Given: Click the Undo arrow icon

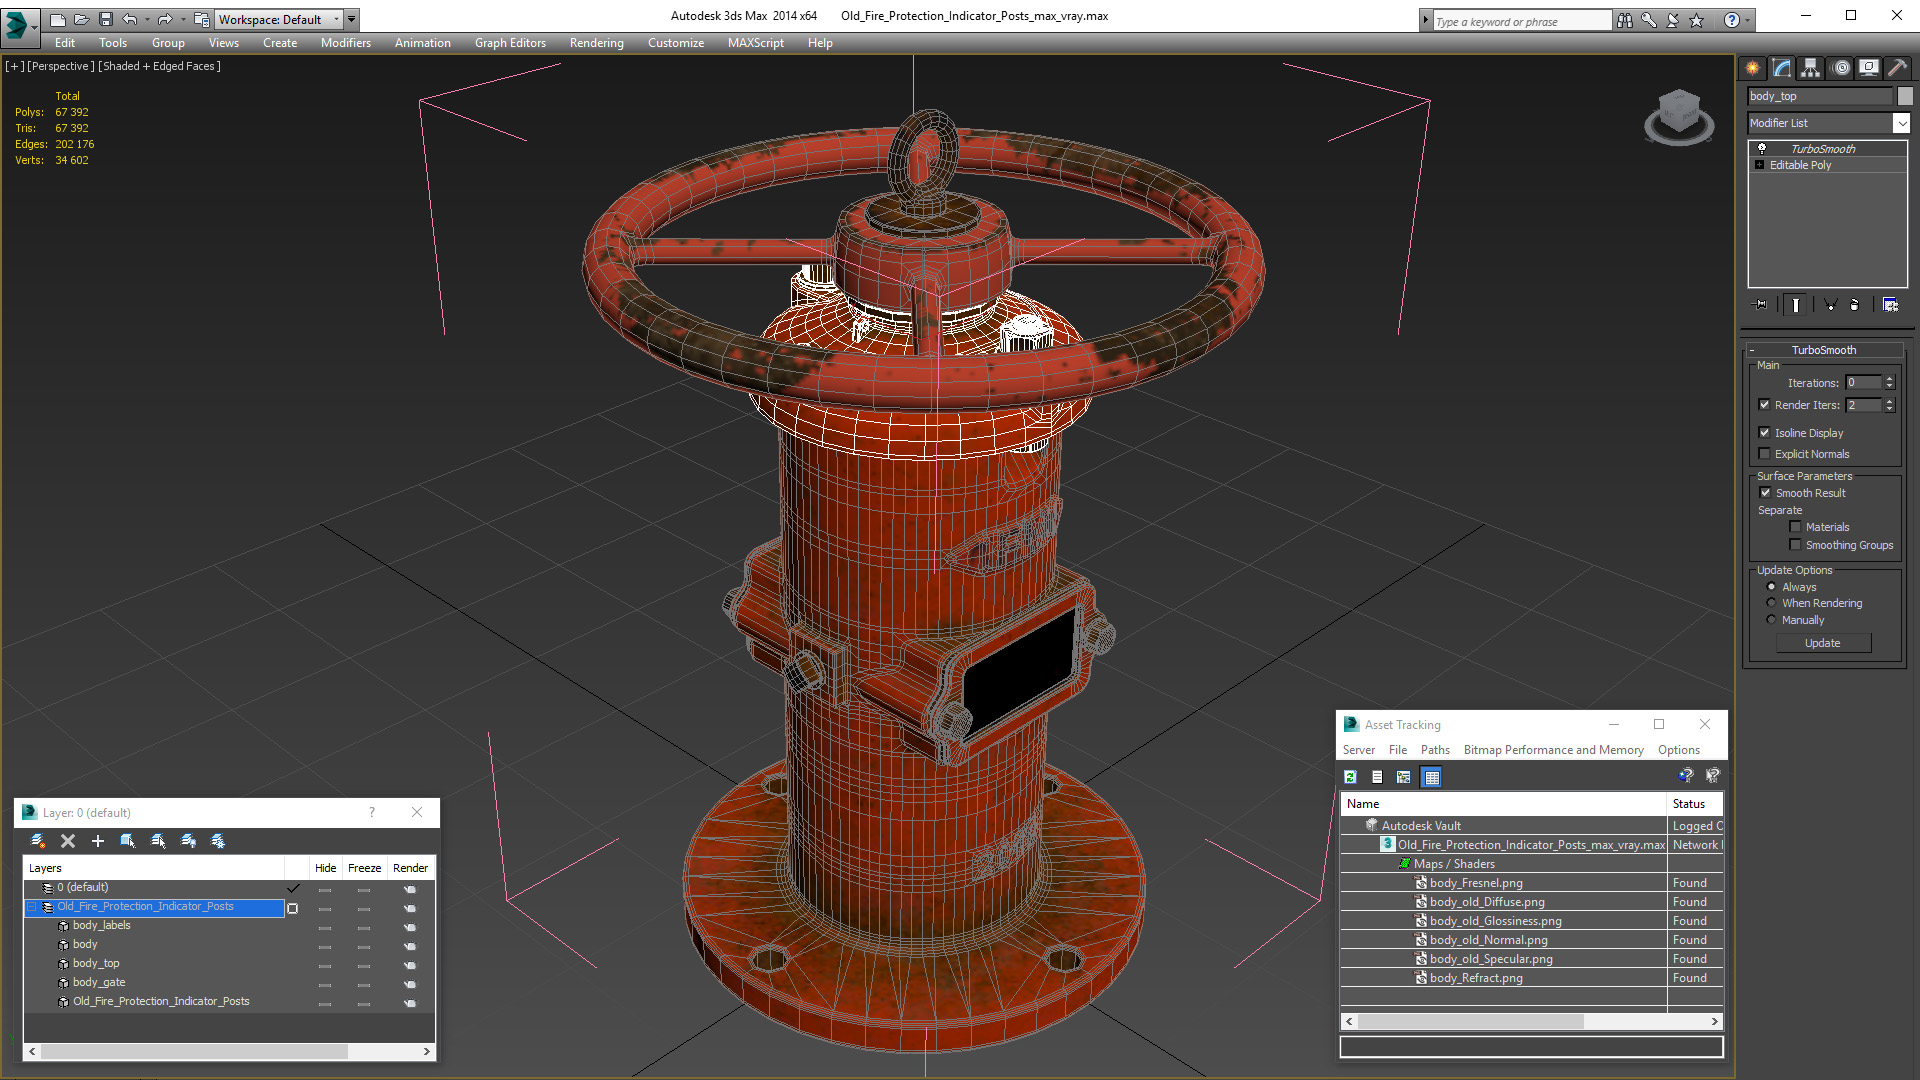Looking at the screenshot, I should tap(130, 19).
